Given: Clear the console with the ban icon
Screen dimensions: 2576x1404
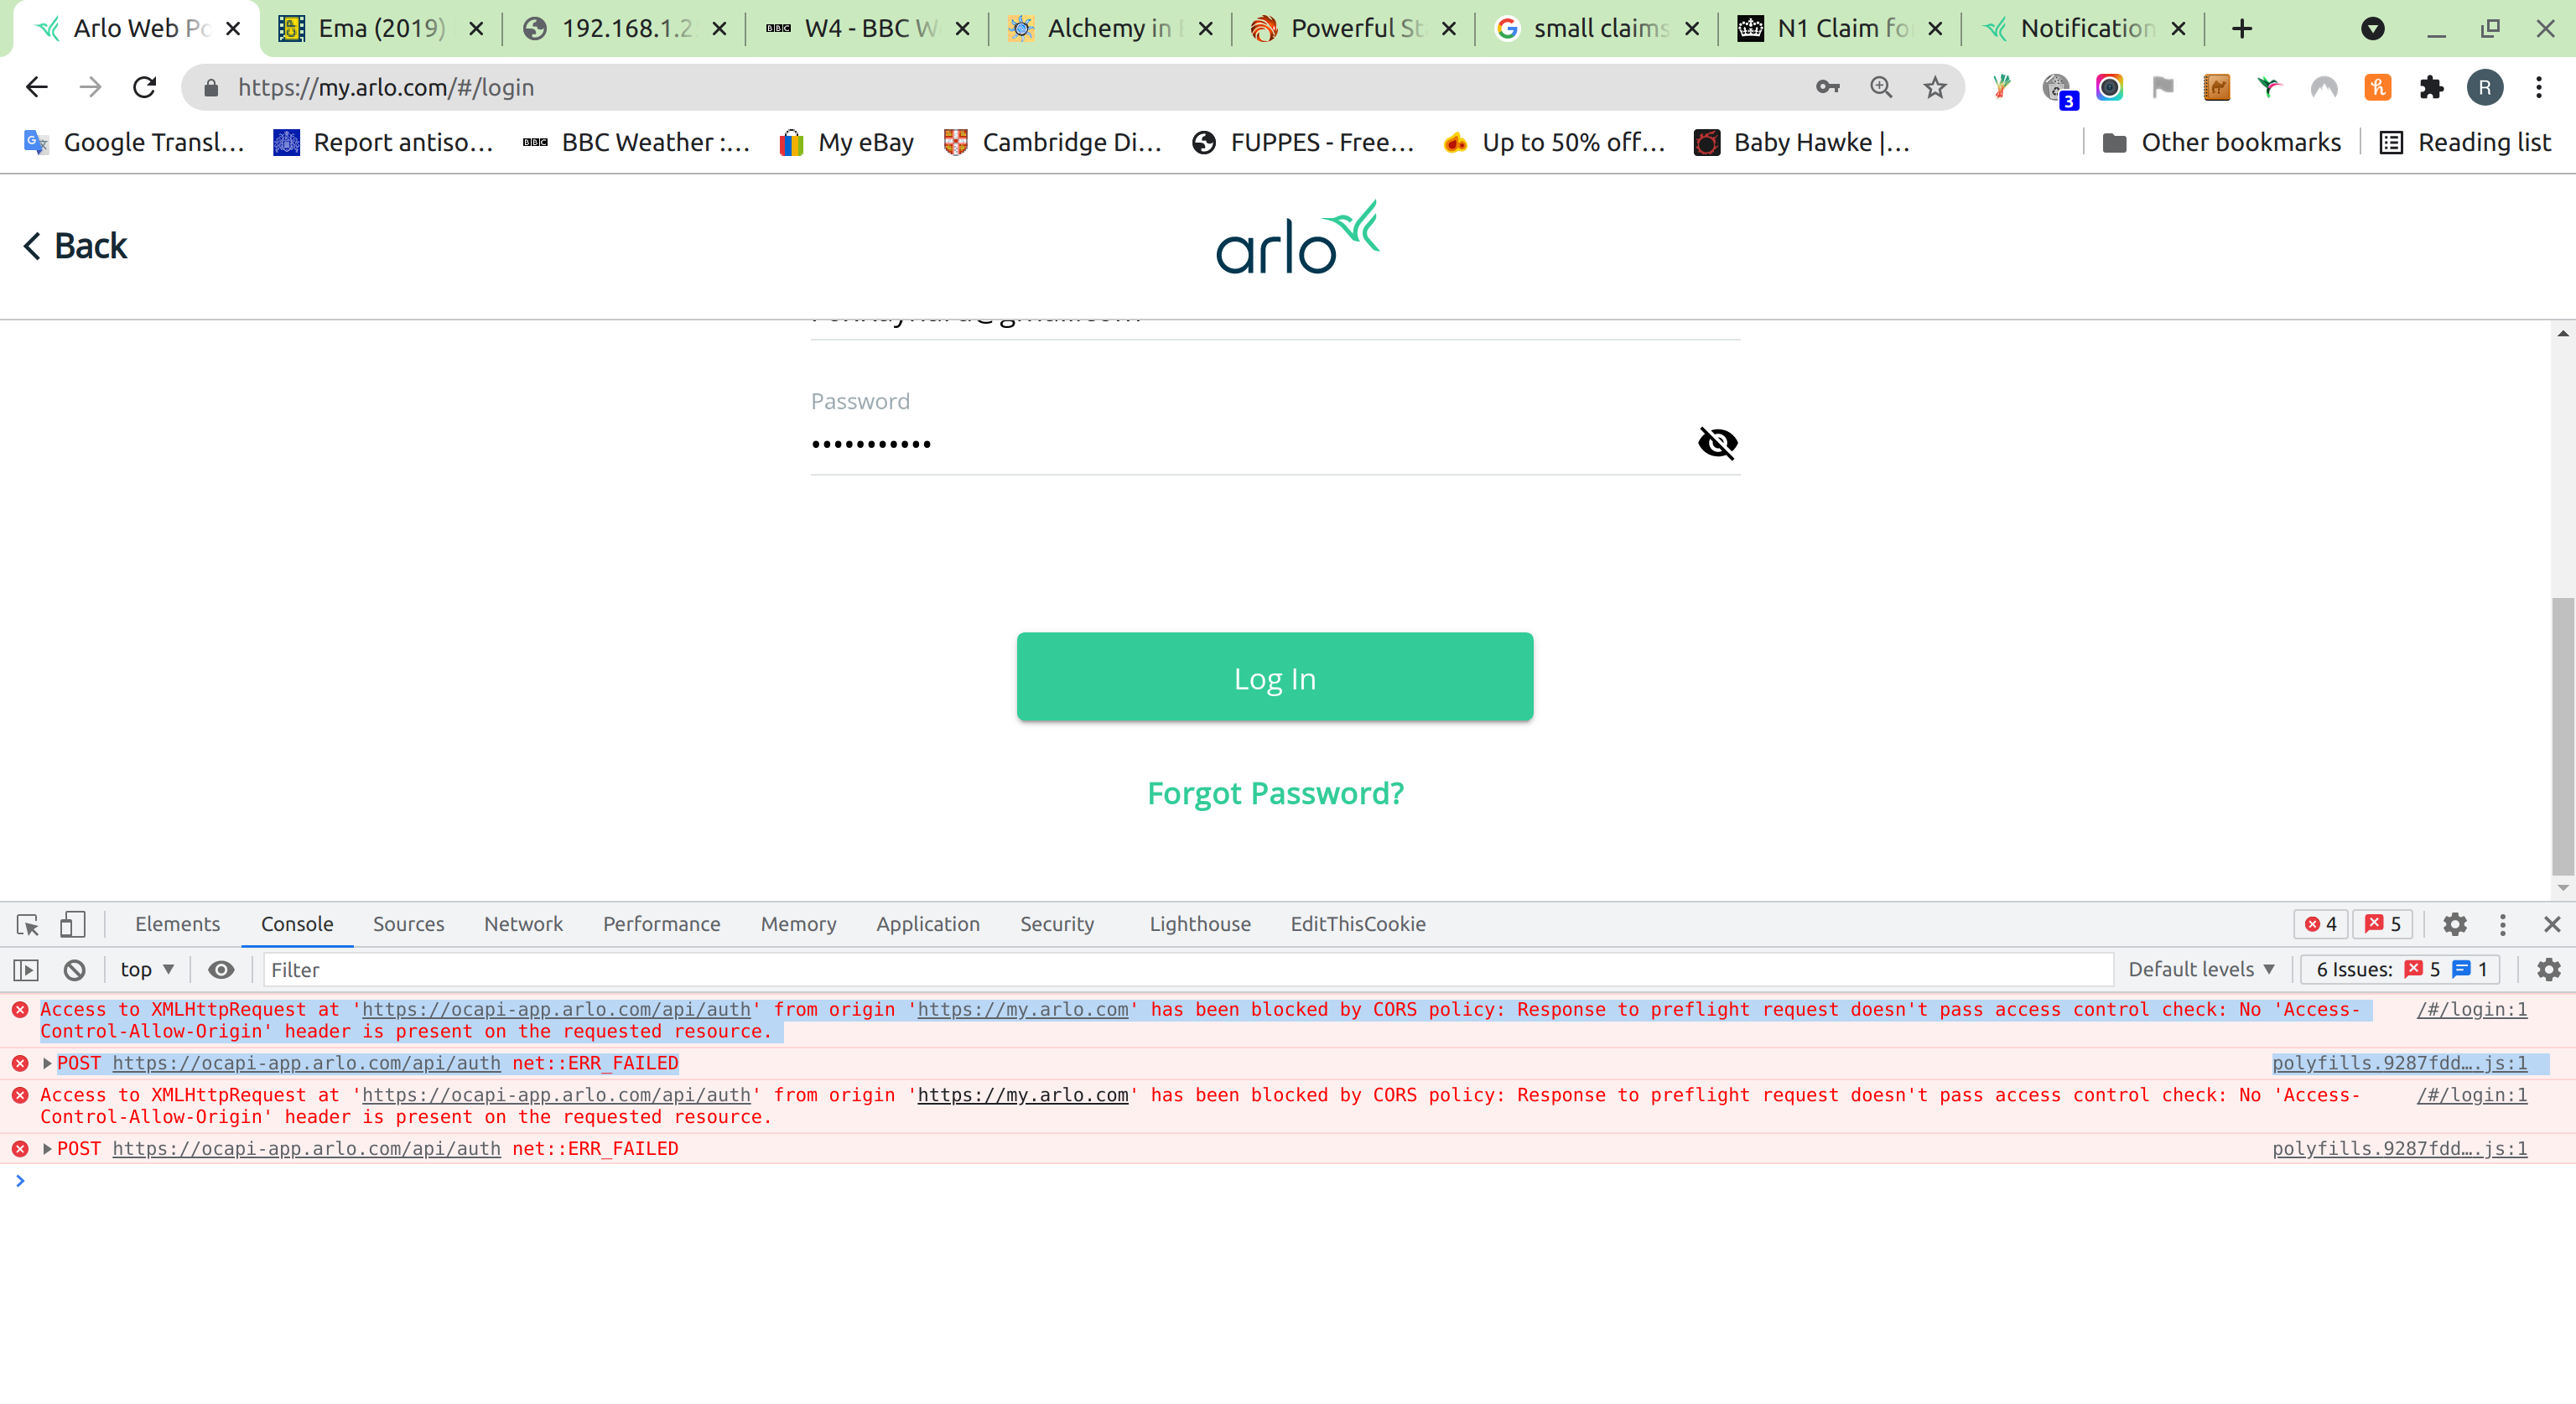Looking at the screenshot, I should (x=74, y=969).
